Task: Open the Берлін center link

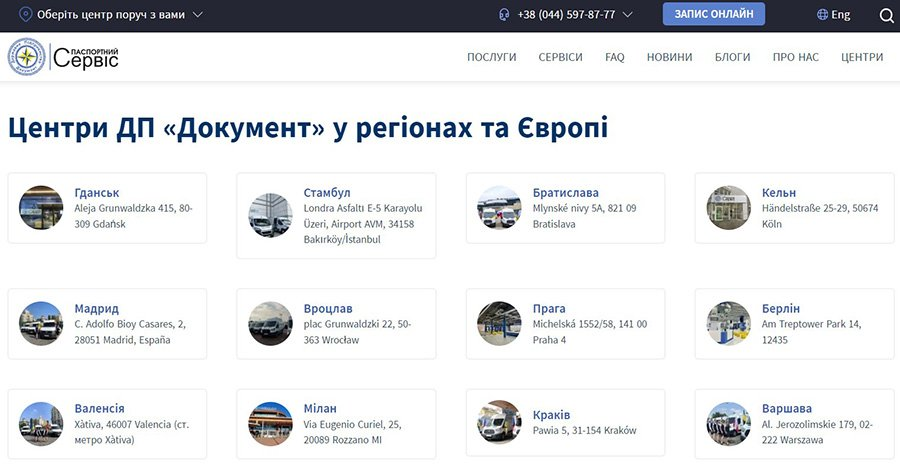Action: [x=781, y=308]
